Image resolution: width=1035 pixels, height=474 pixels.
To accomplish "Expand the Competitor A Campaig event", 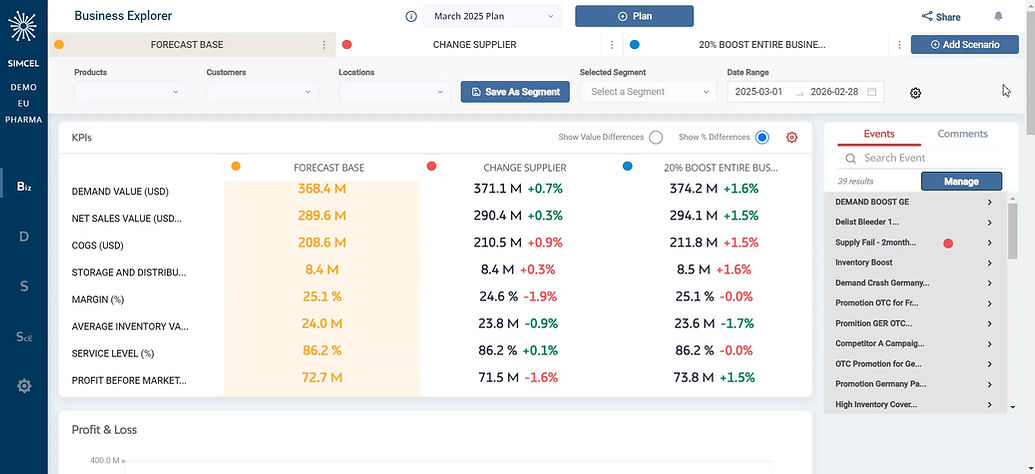I will pyautogui.click(x=989, y=344).
